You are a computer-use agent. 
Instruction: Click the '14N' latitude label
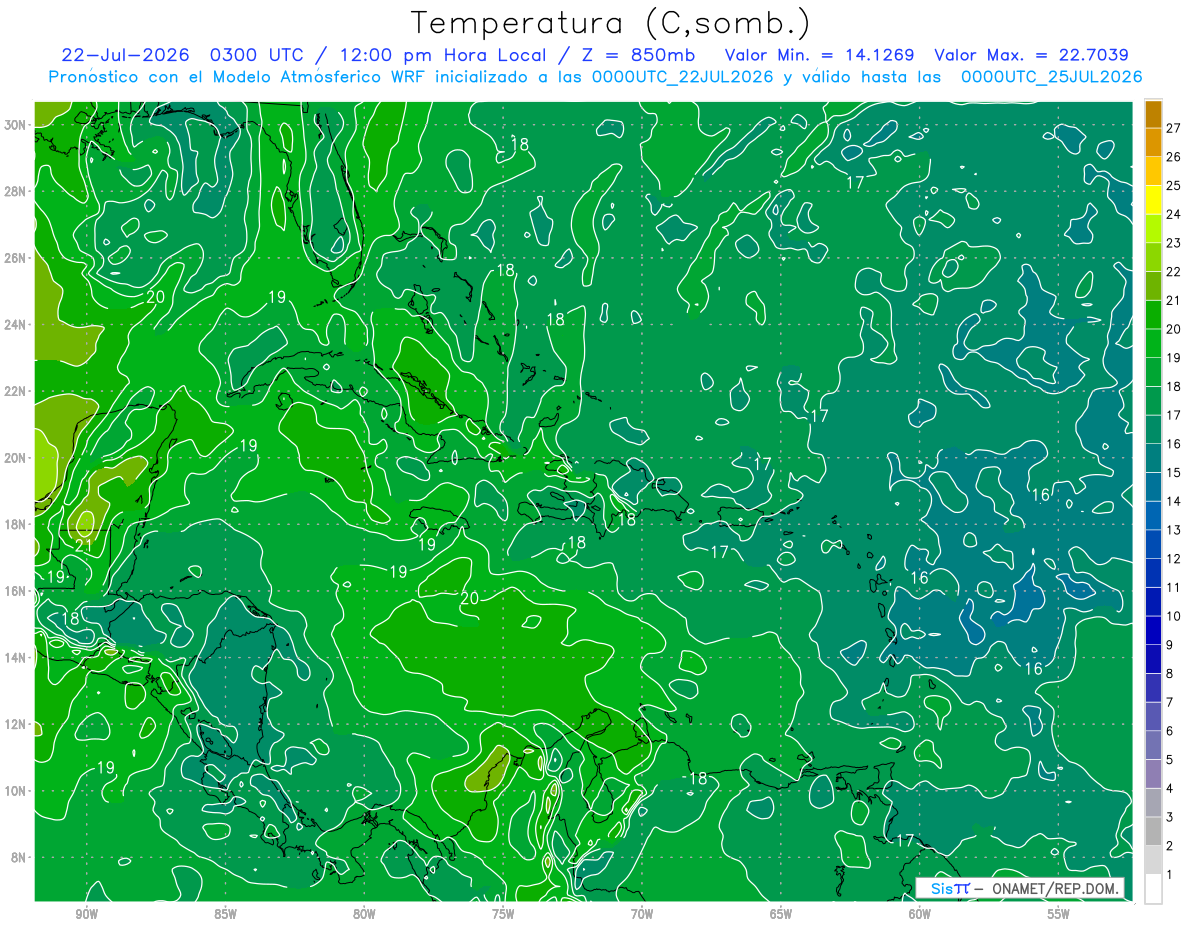[x=17, y=657]
